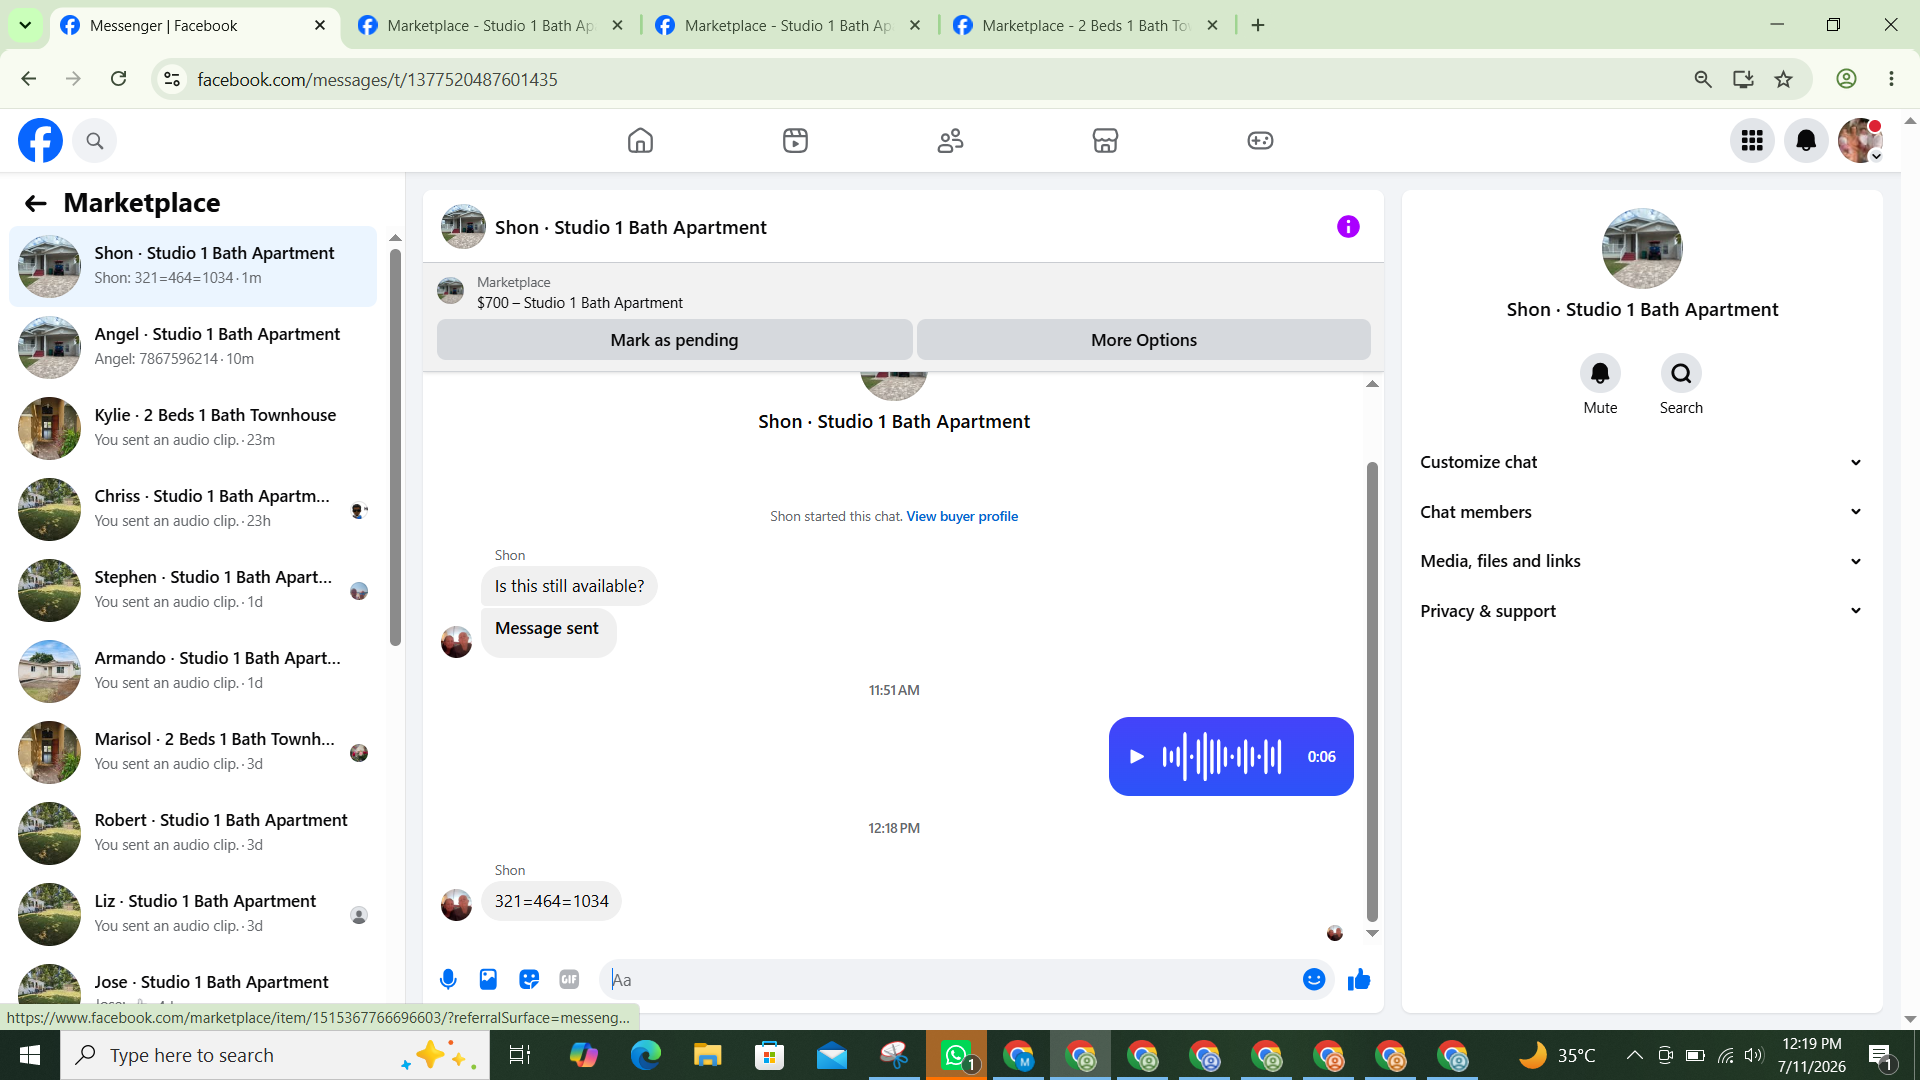1920x1080 pixels.
Task: Open the account profile picture menu
Action: pyautogui.click(x=1860, y=141)
